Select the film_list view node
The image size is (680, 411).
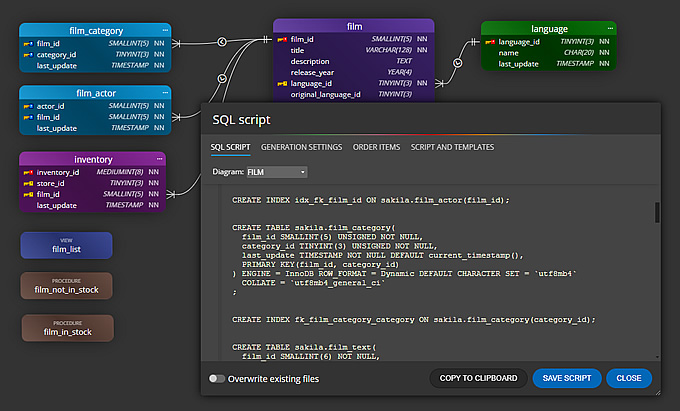click(66, 246)
